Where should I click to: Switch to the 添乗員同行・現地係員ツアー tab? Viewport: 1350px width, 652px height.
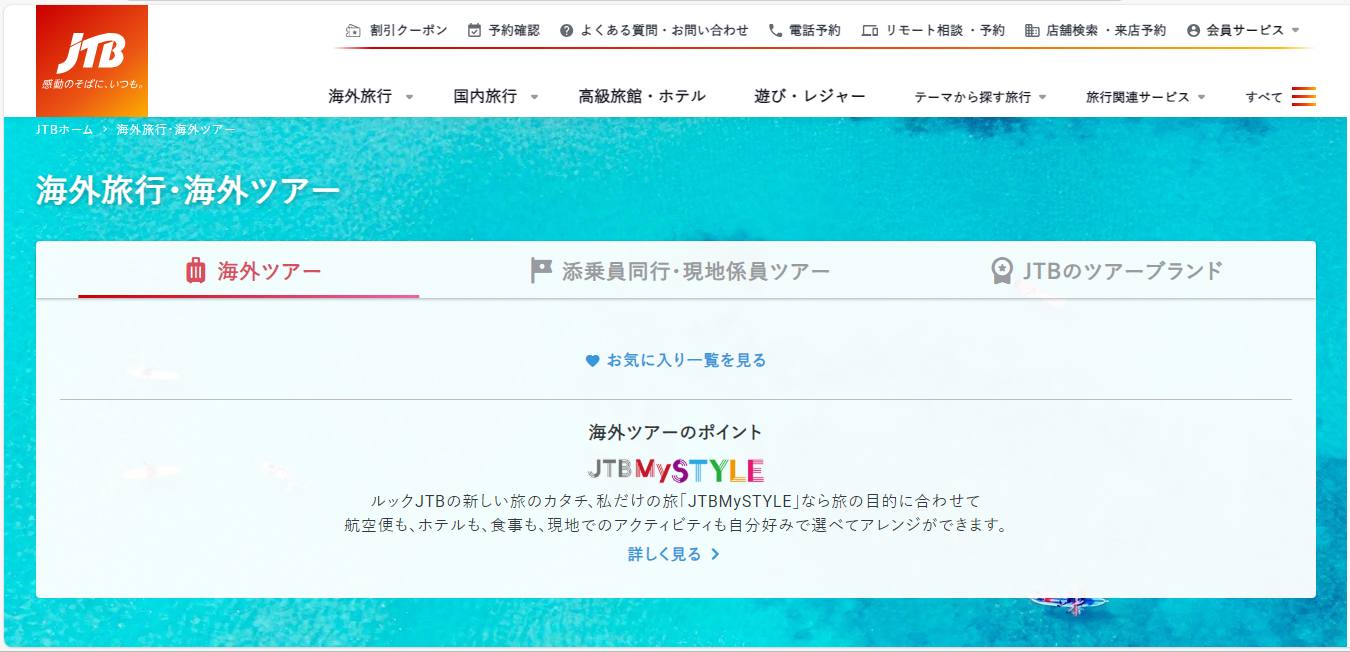click(x=679, y=271)
